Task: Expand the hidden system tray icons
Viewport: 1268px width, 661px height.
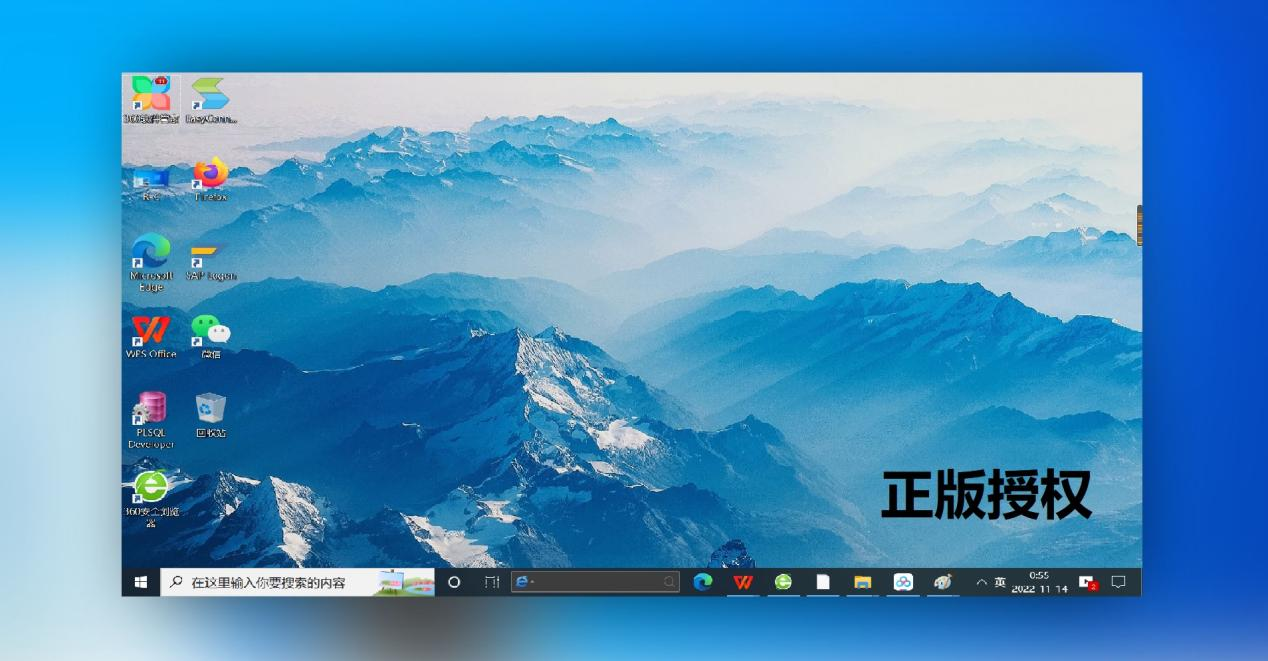Action: [981, 582]
